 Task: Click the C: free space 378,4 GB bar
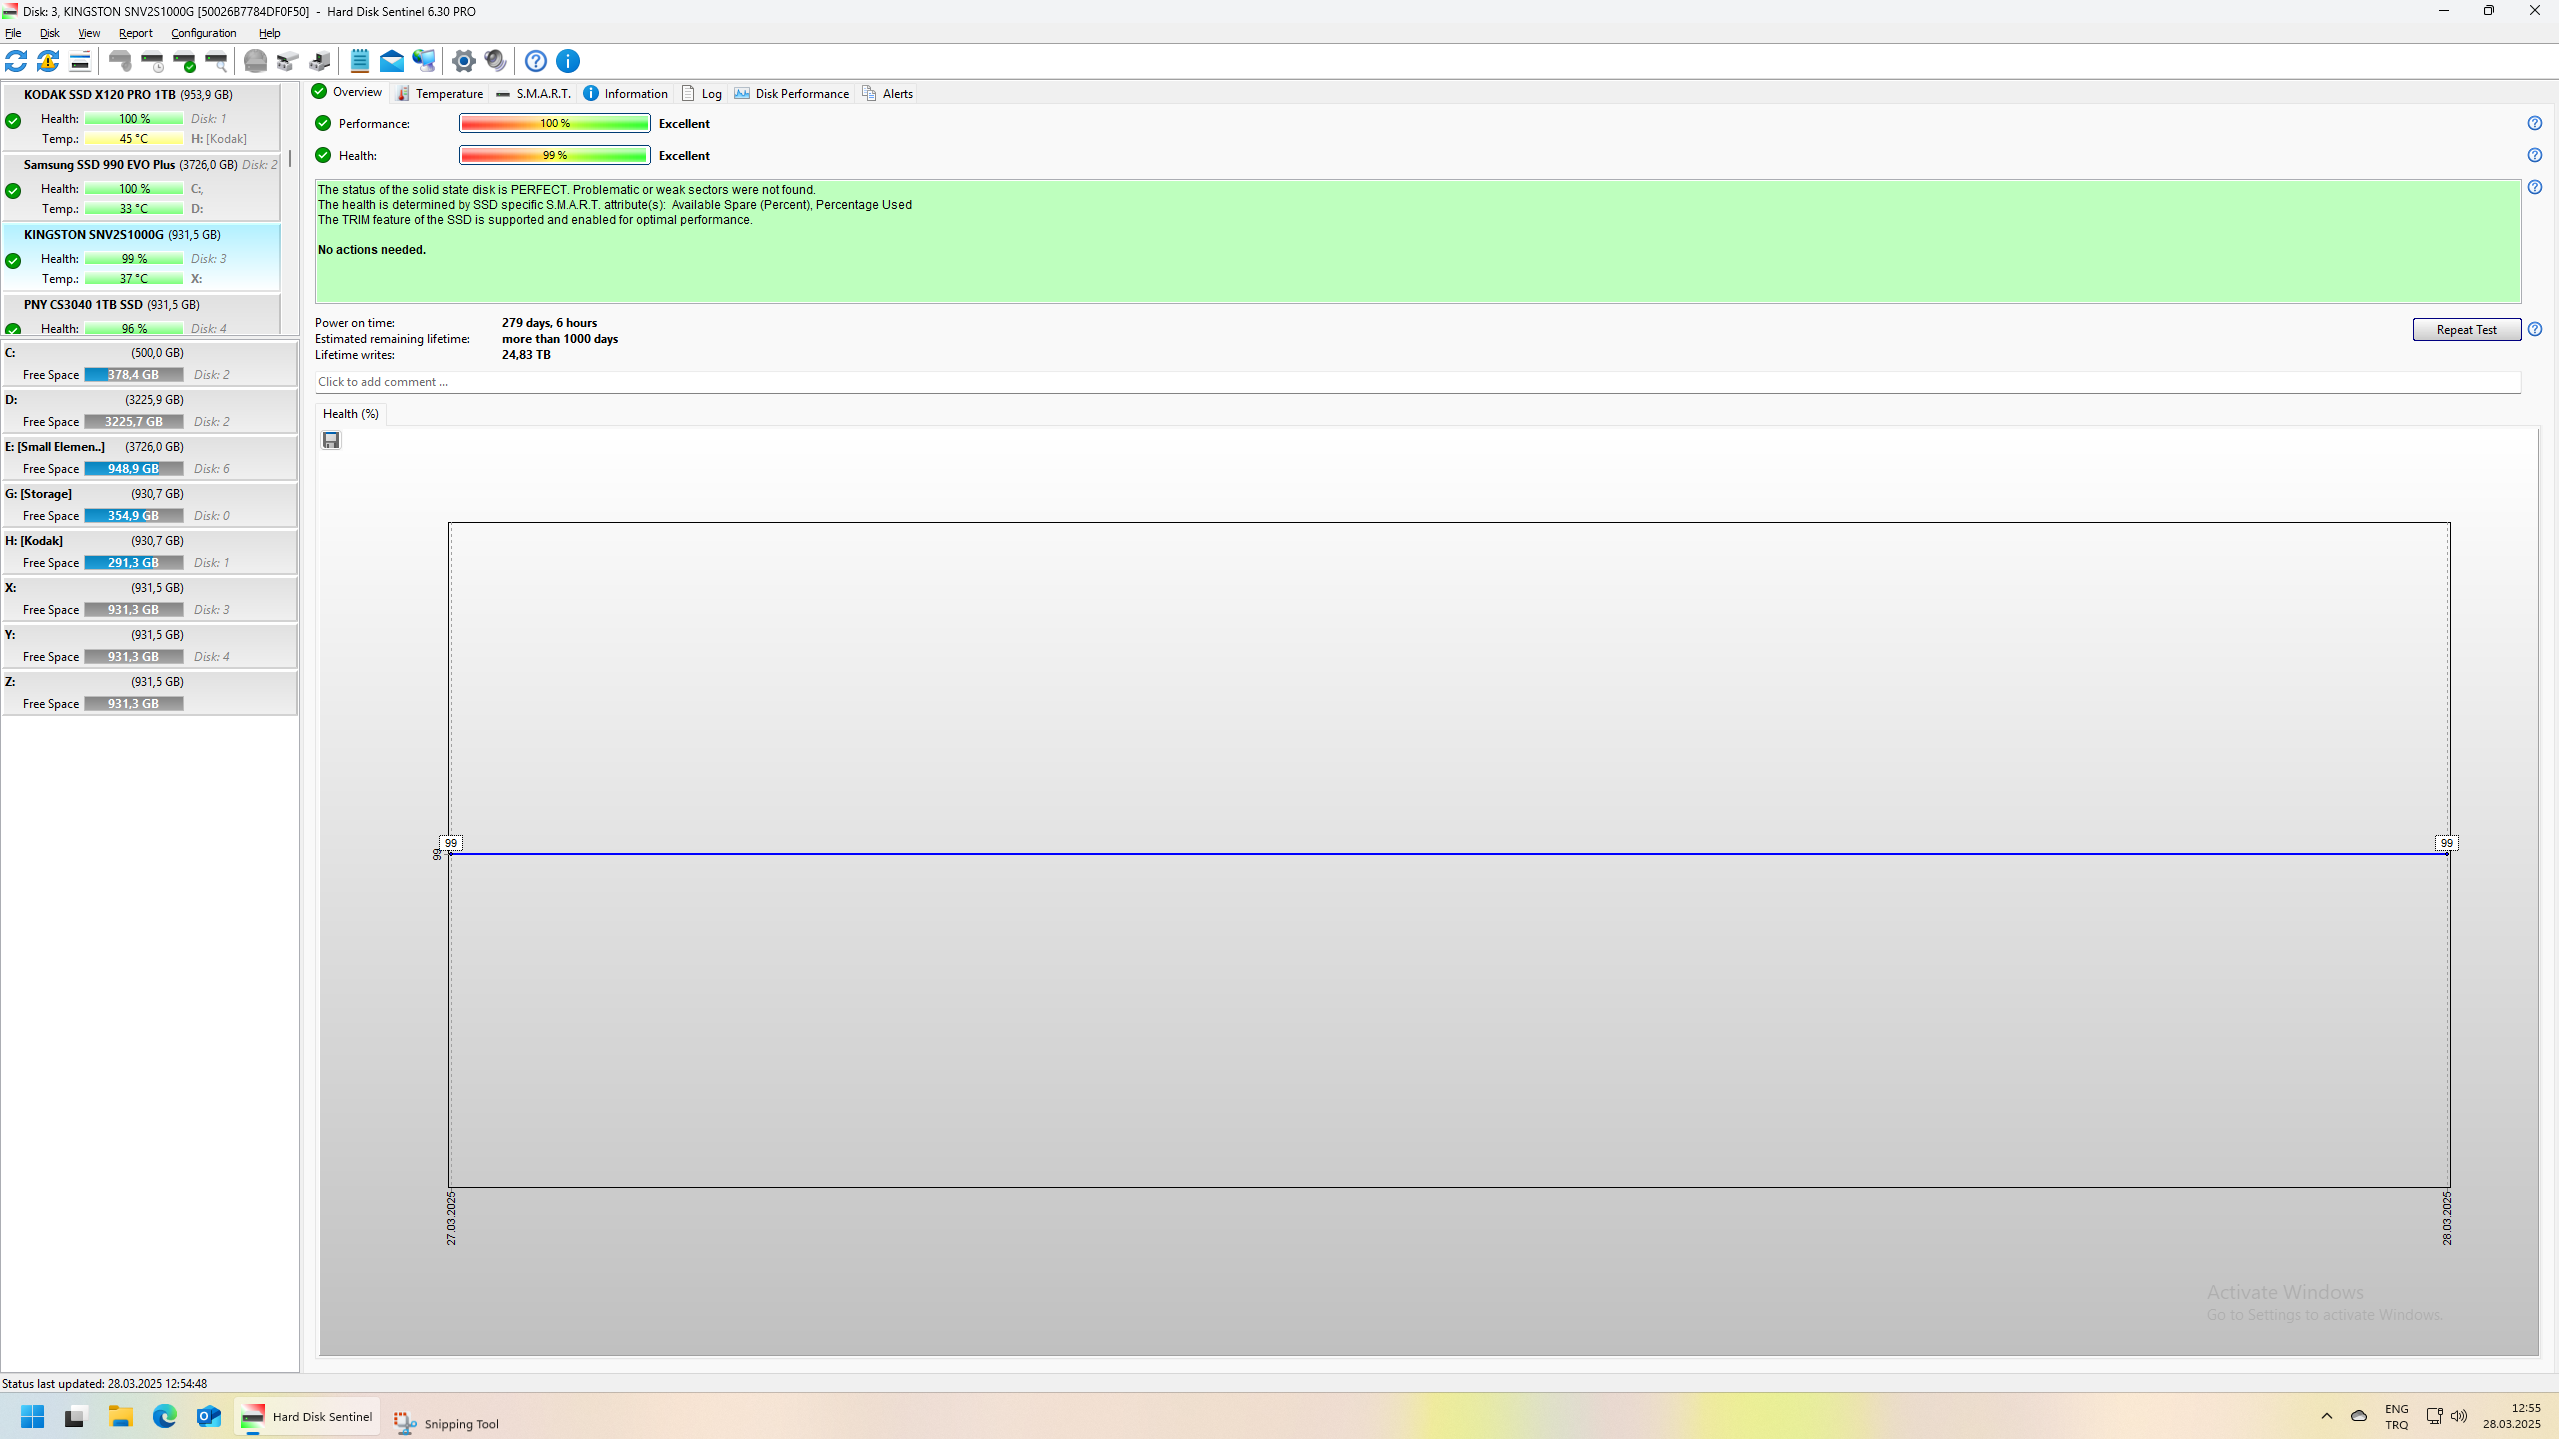tap(134, 375)
